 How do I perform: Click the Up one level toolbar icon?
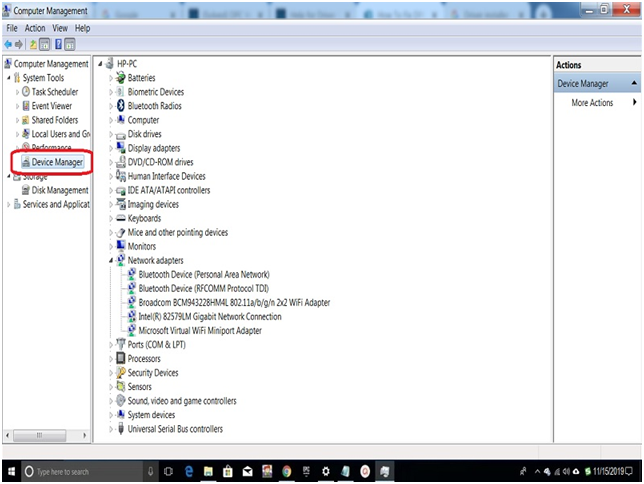click(33, 44)
